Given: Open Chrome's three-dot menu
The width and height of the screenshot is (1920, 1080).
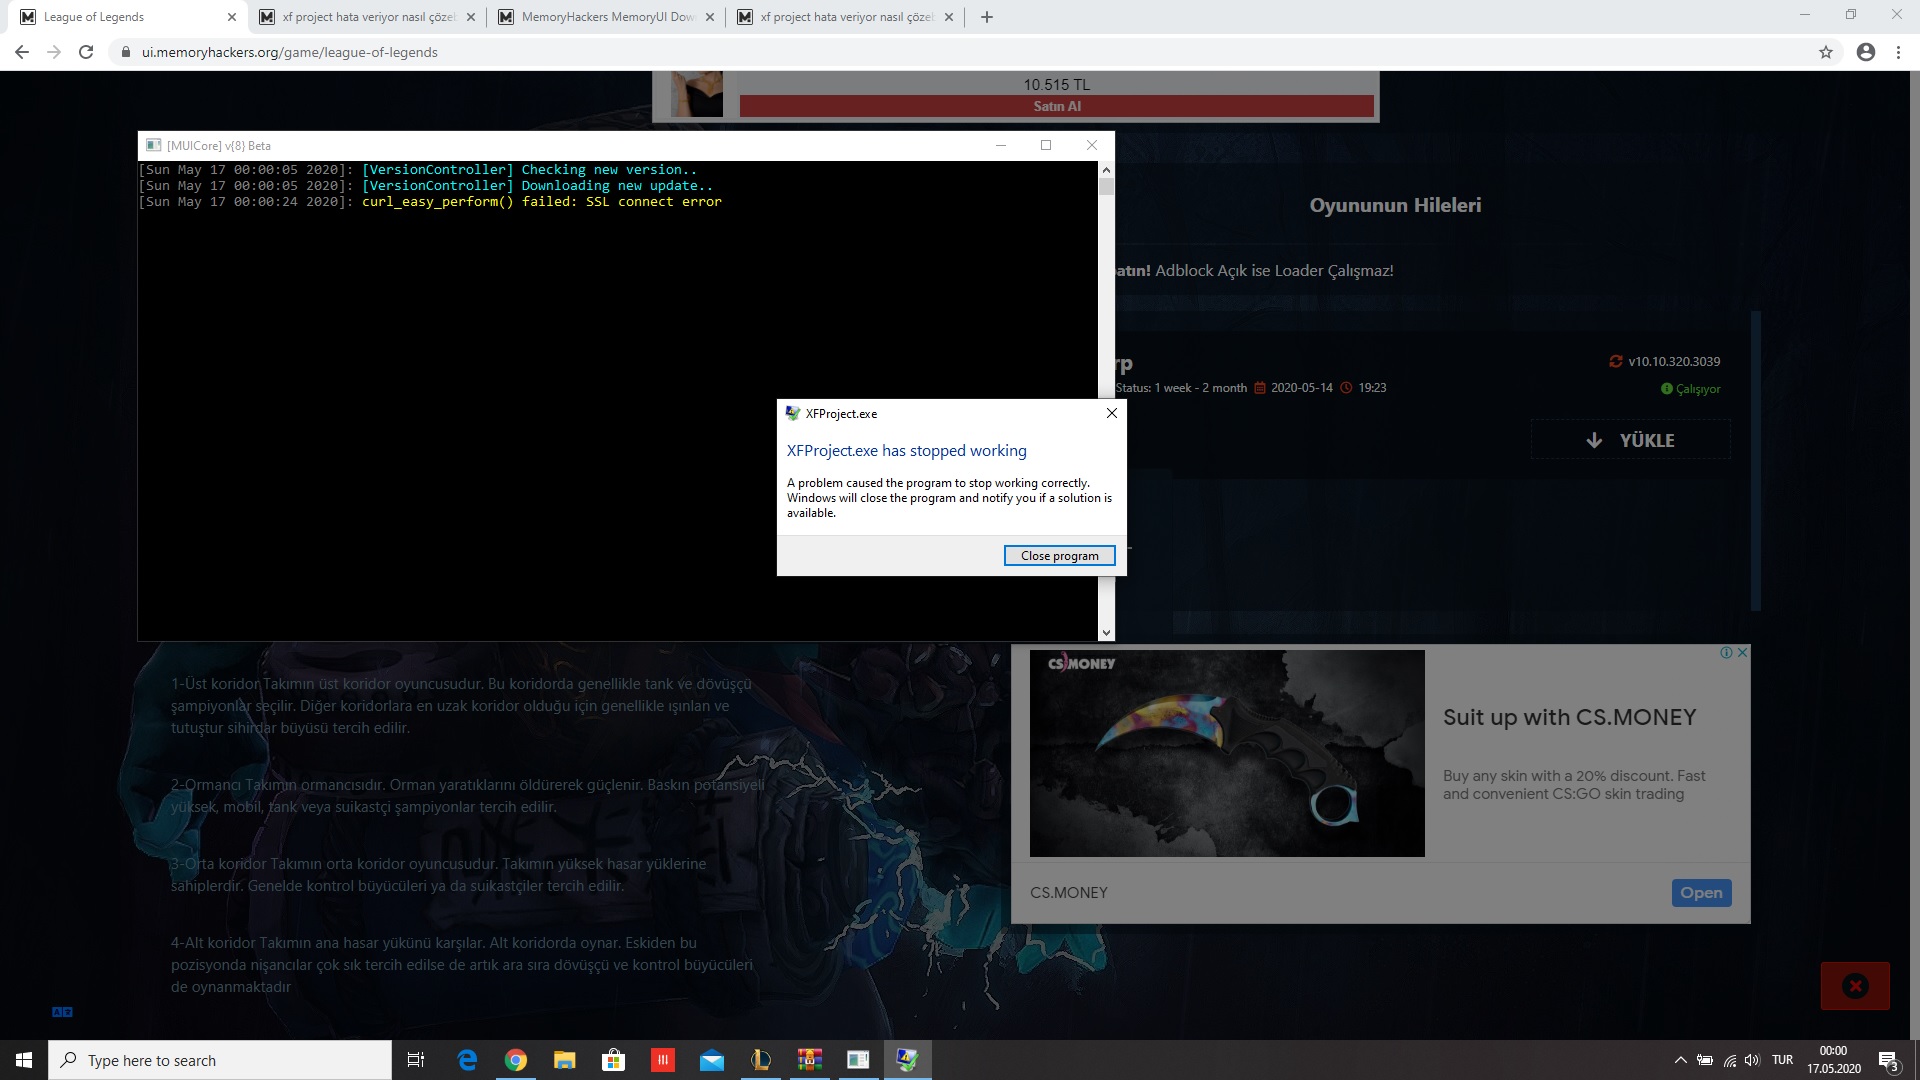Looking at the screenshot, I should click(1898, 52).
